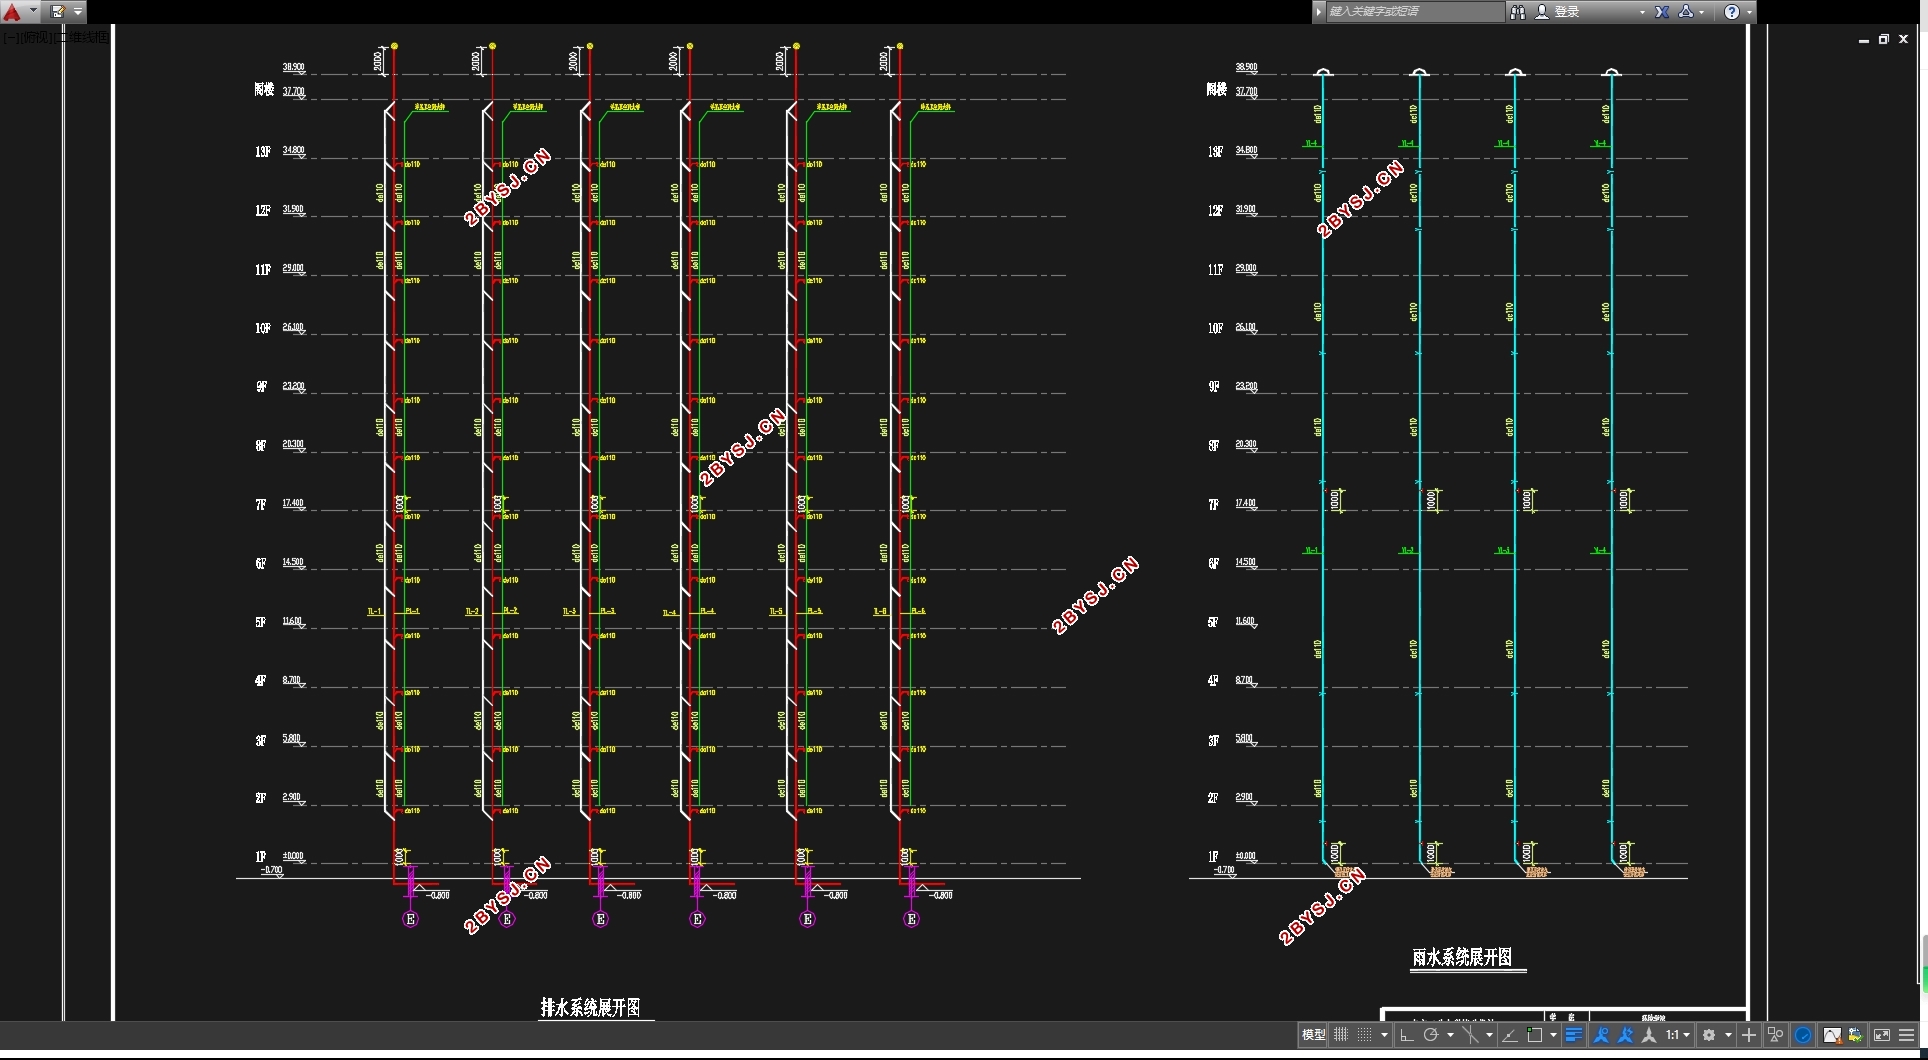Image resolution: width=1928 pixels, height=1060 pixels.
Task: Click the [-] viewport controls label
Action: coord(10,37)
